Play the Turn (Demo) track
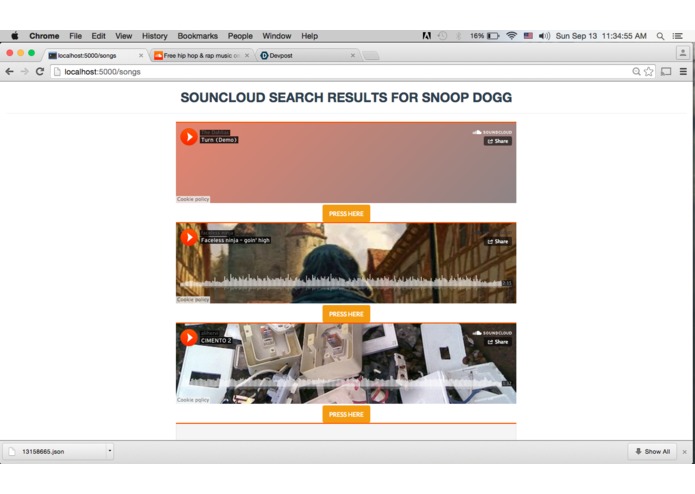 click(x=189, y=137)
